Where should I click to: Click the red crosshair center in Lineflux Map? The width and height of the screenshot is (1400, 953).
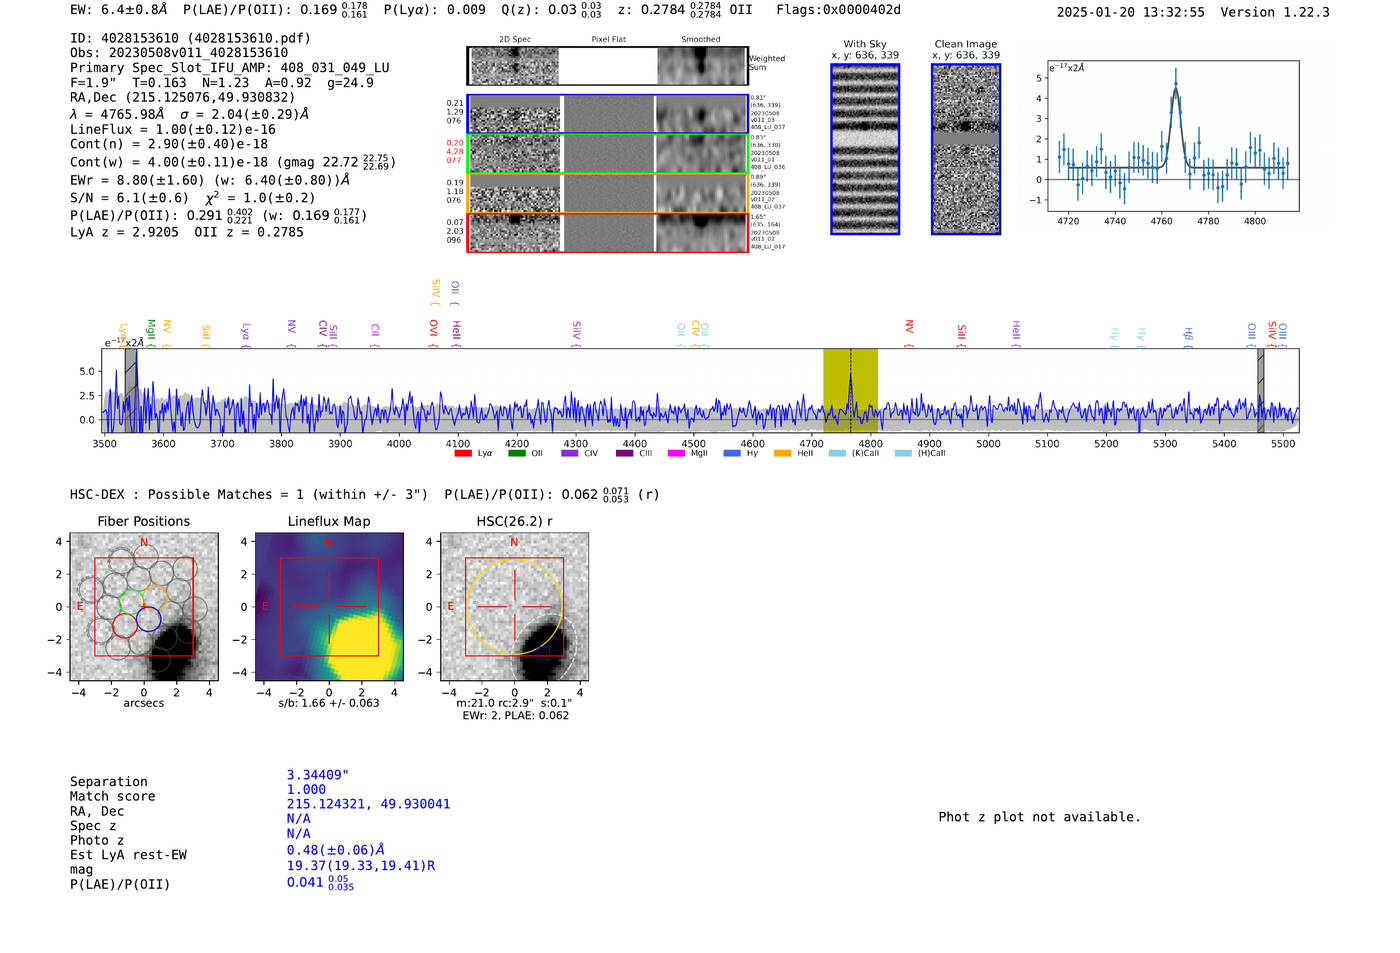click(x=329, y=606)
